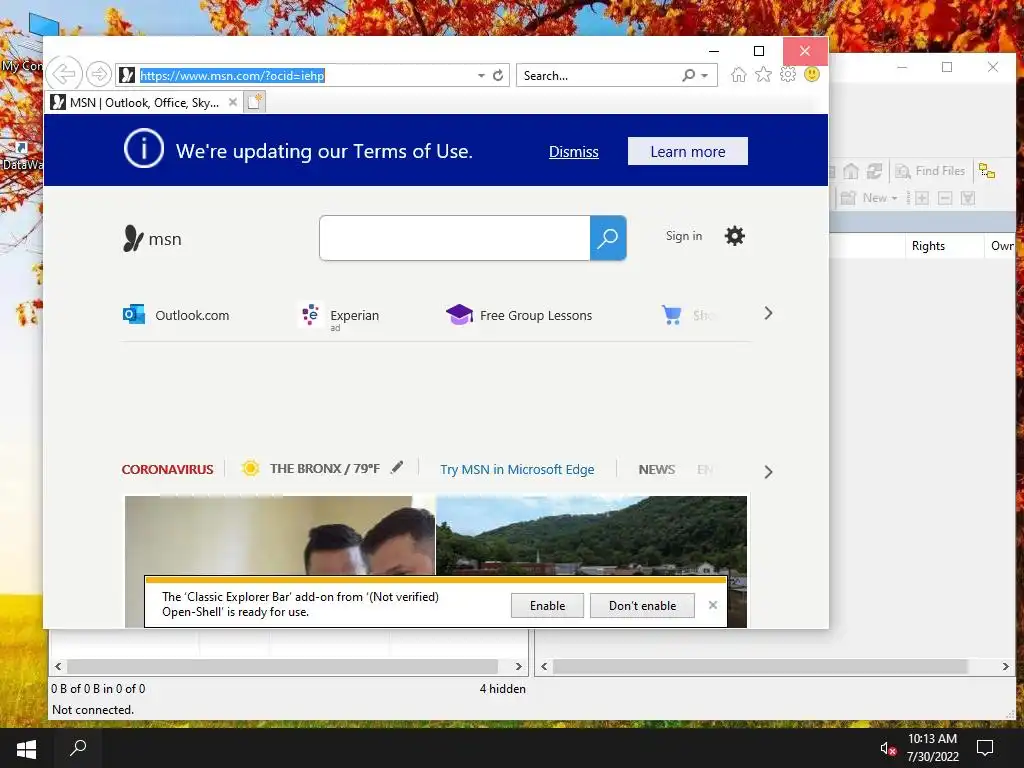Click the '4 hidden' status text
Image resolution: width=1024 pixels, height=768 pixels.
[502, 688]
